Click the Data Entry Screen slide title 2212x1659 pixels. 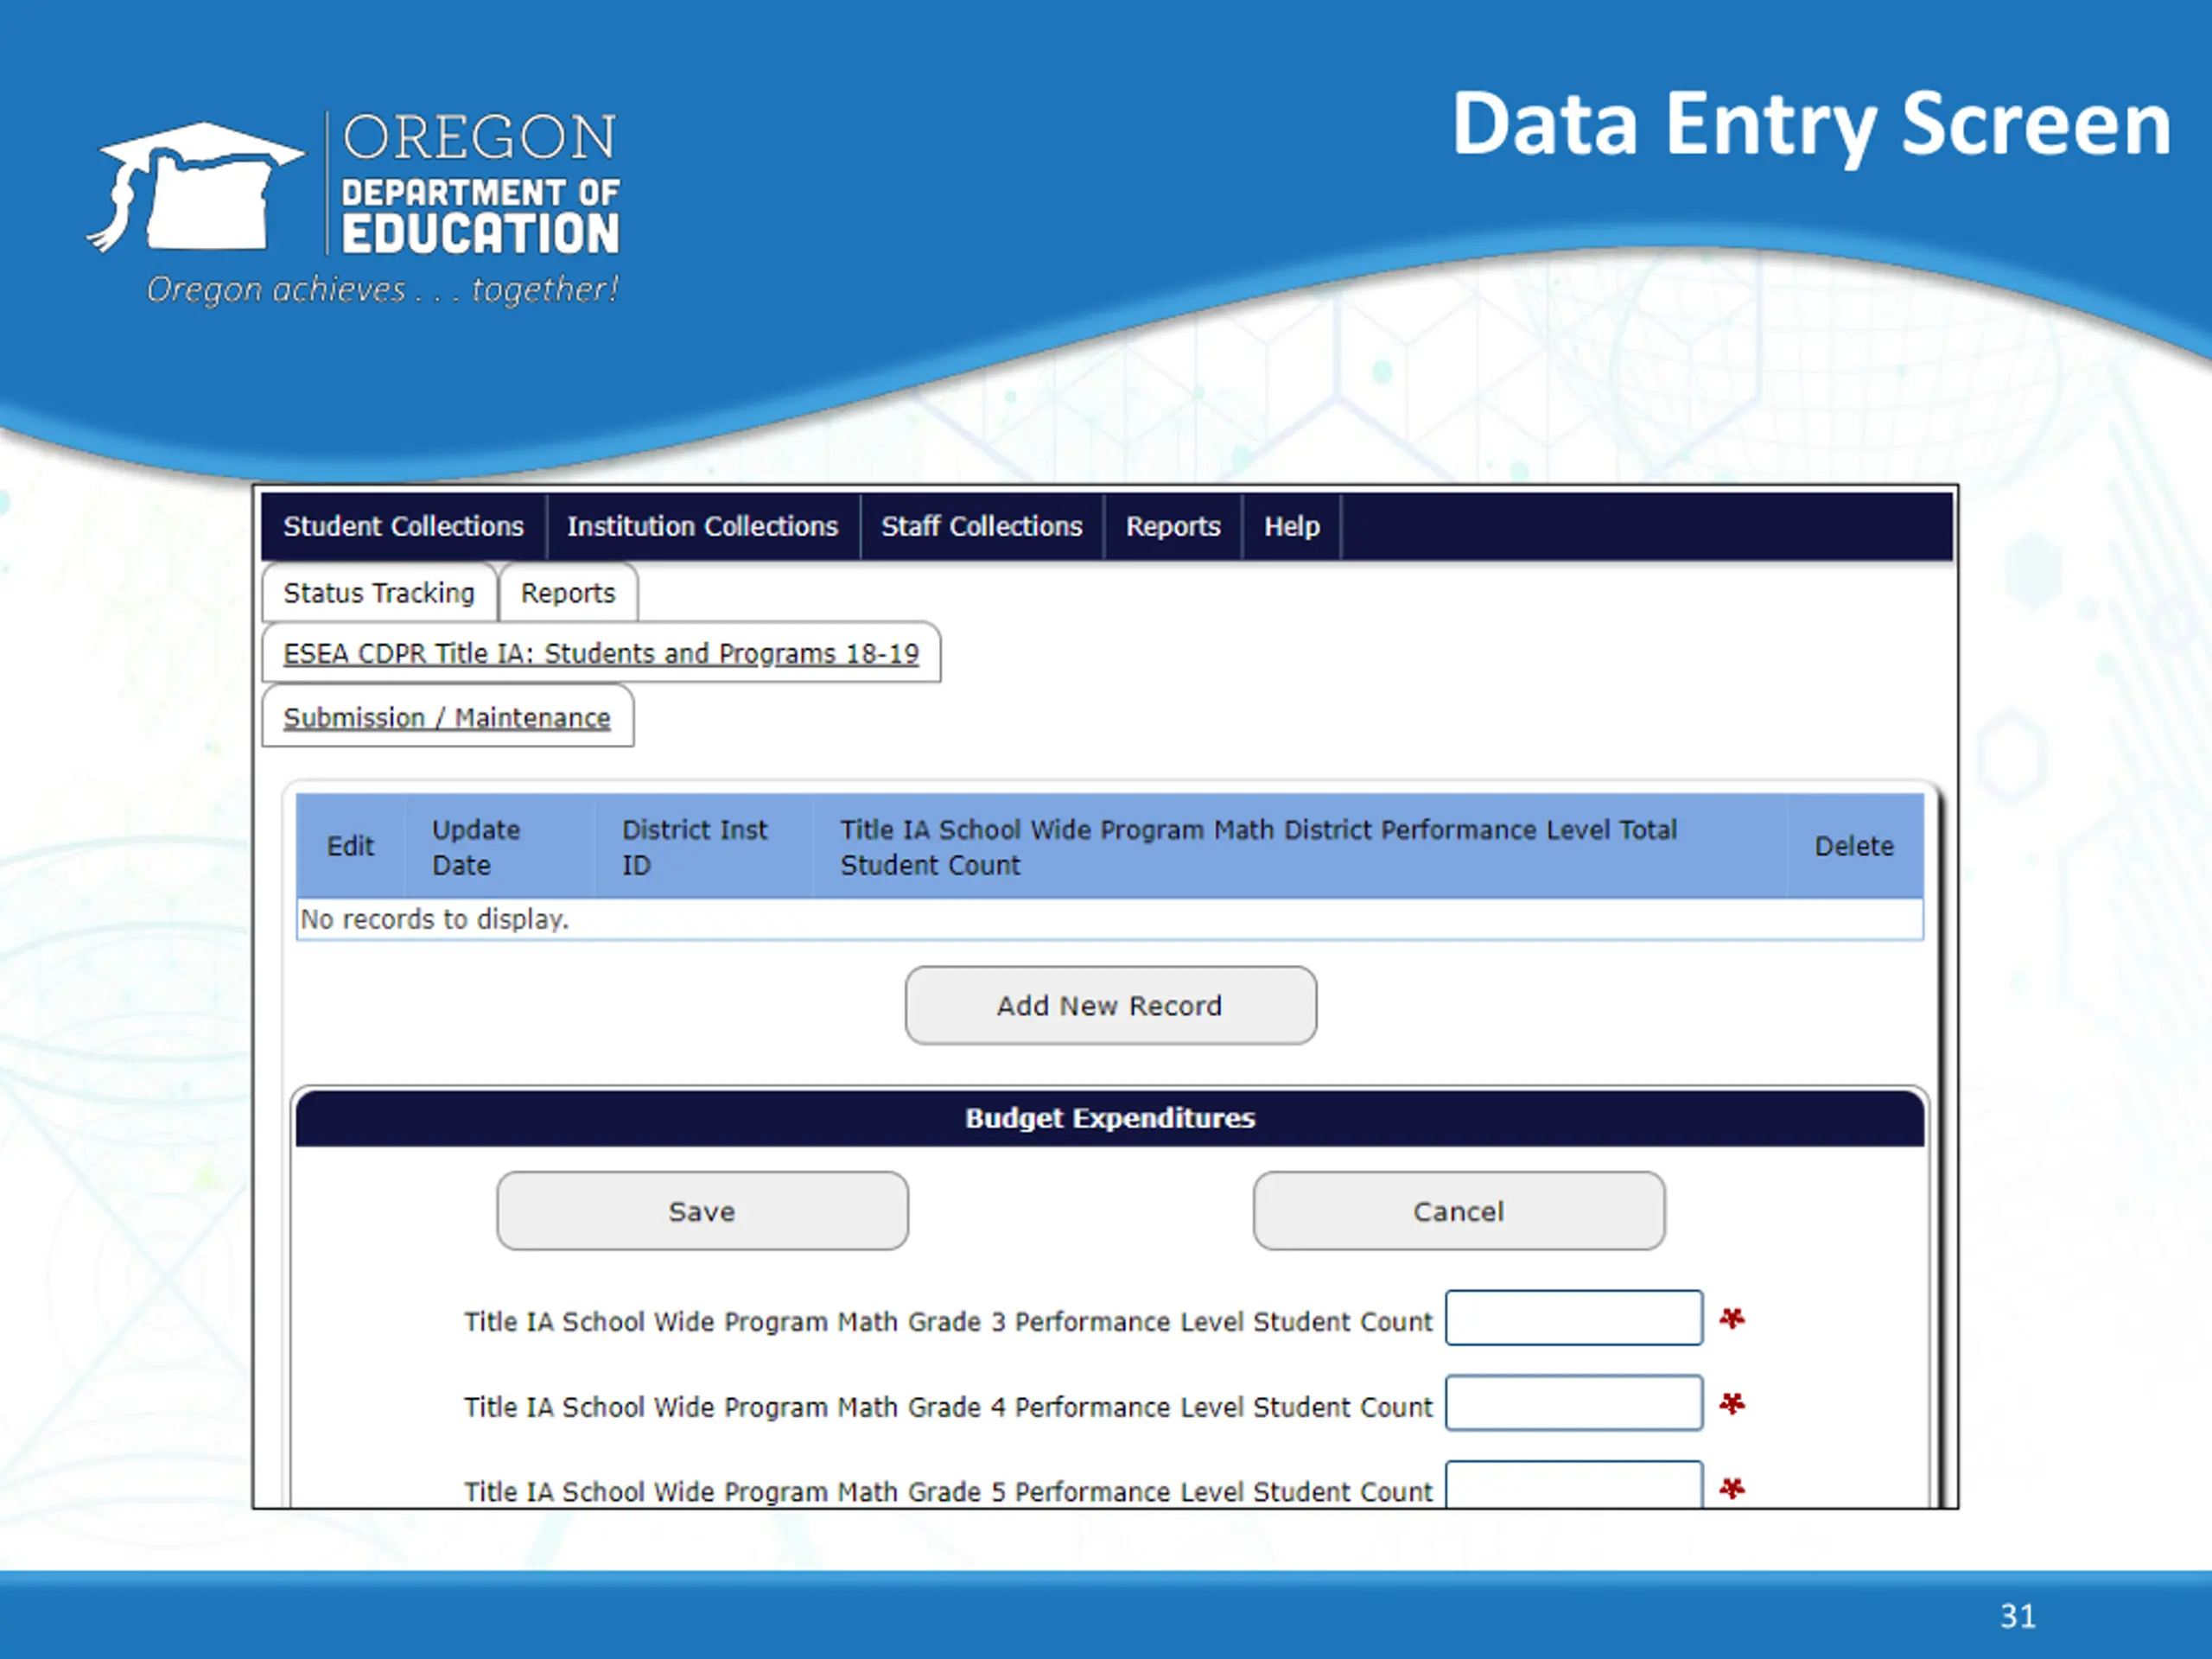click(1811, 125)
